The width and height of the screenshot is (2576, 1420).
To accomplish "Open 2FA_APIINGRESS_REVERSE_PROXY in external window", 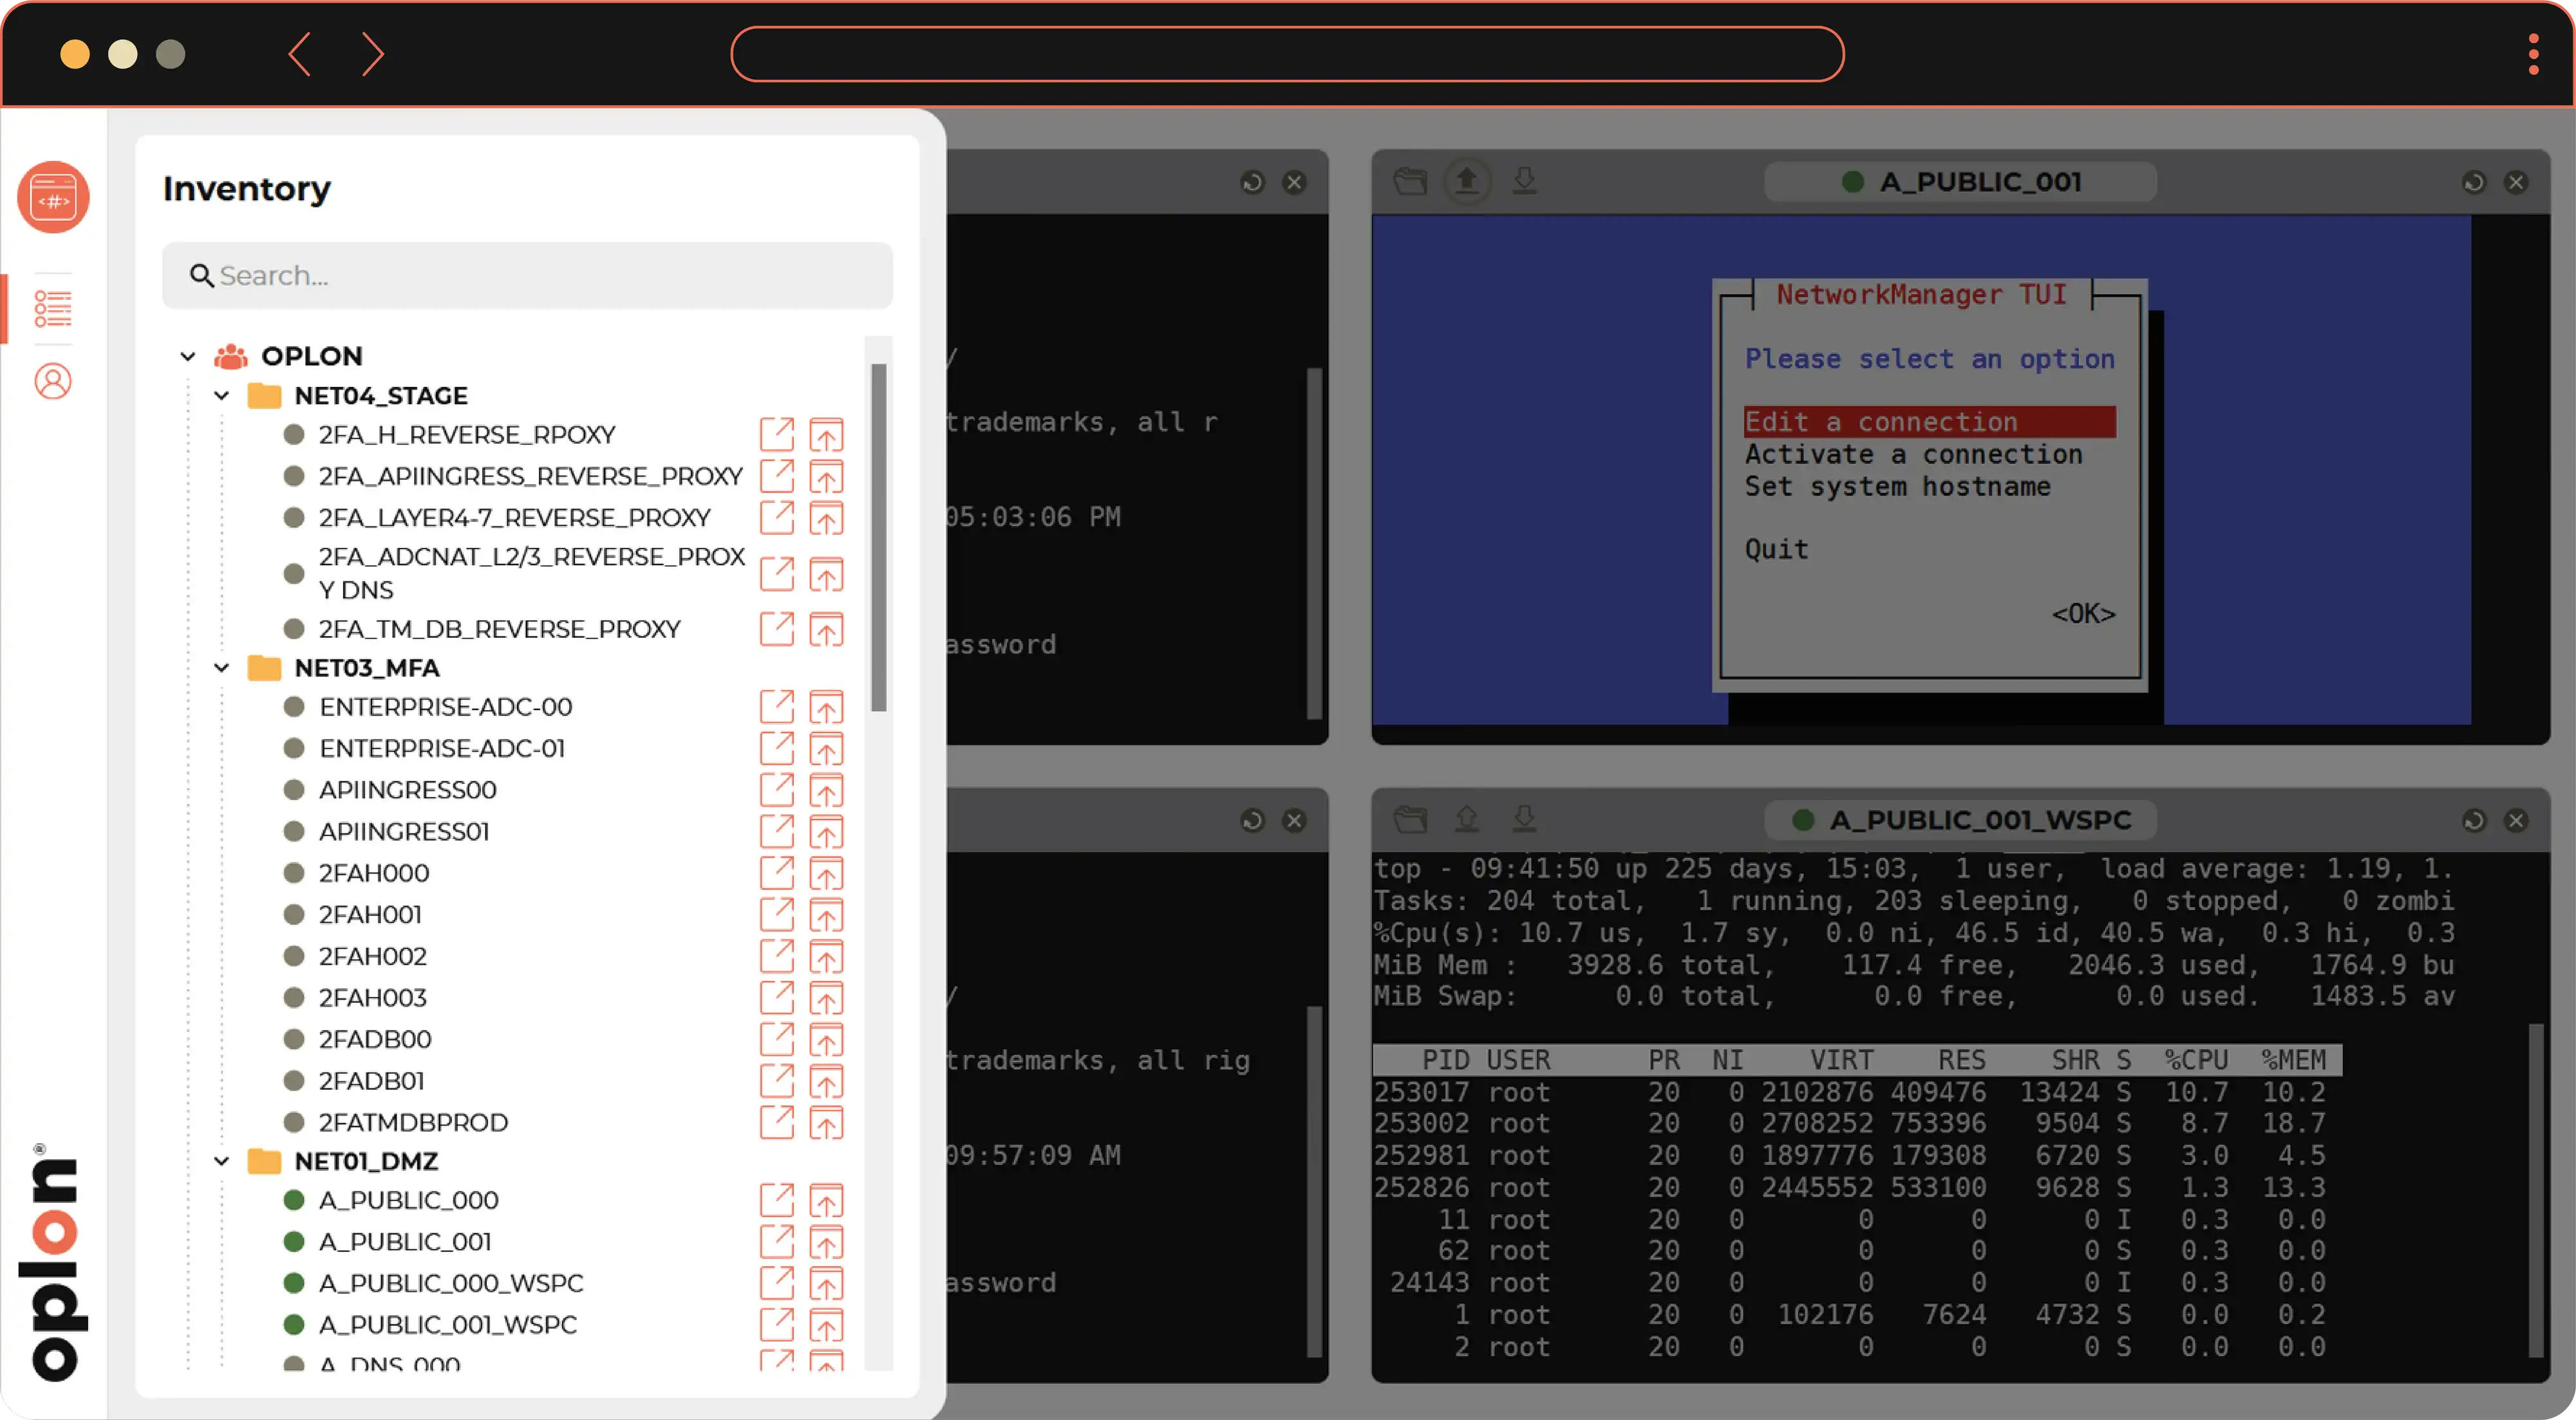I will tap(777, 477).
